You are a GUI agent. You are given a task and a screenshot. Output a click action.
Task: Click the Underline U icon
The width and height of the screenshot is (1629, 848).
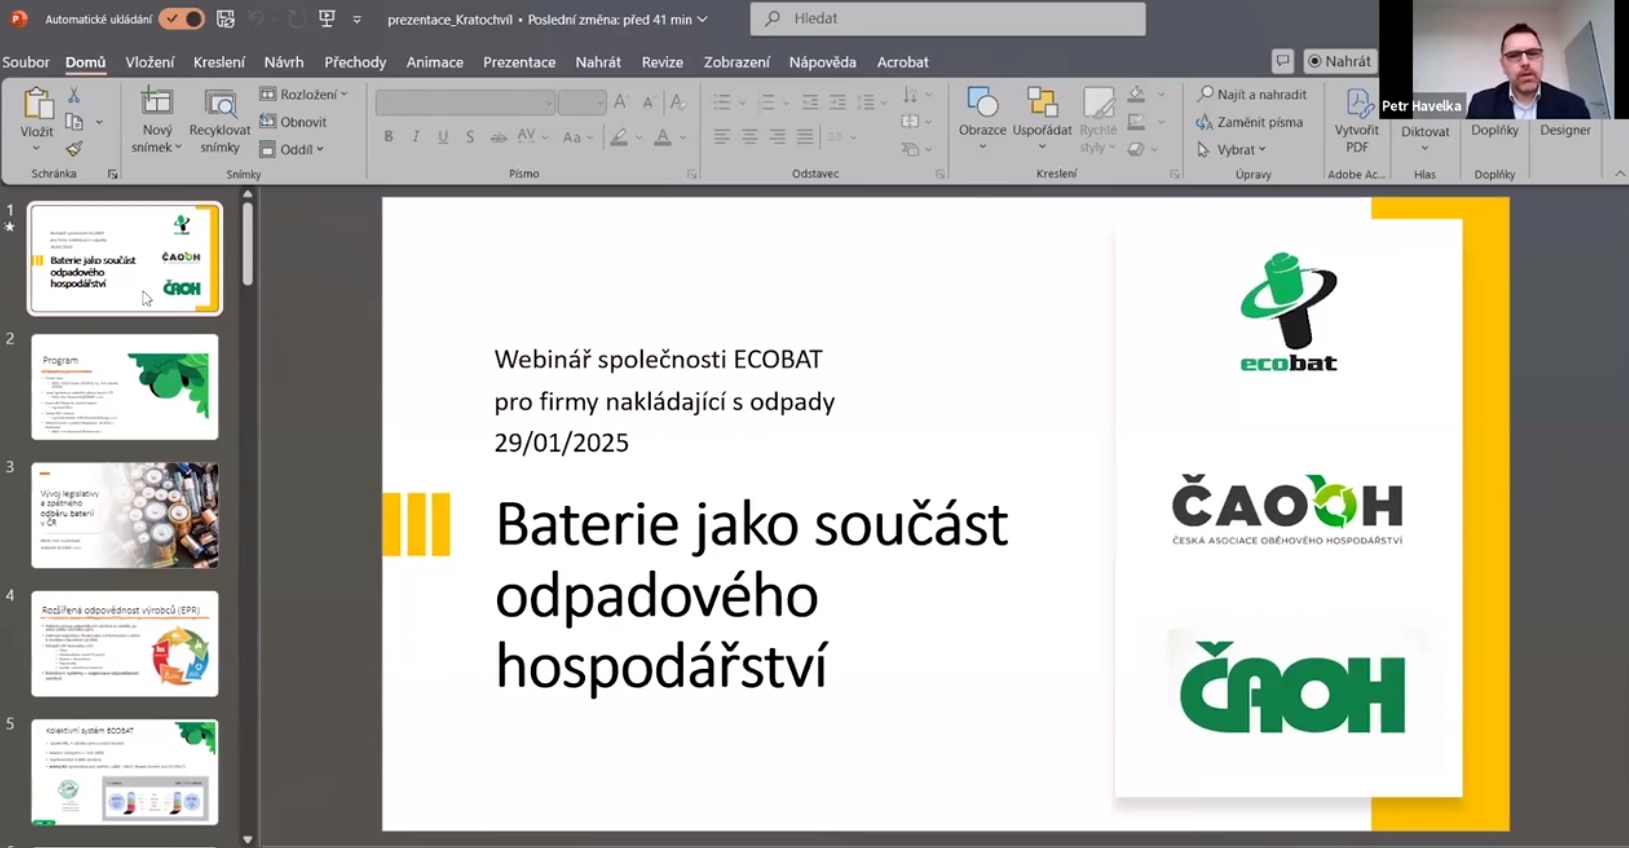(442, 137)
